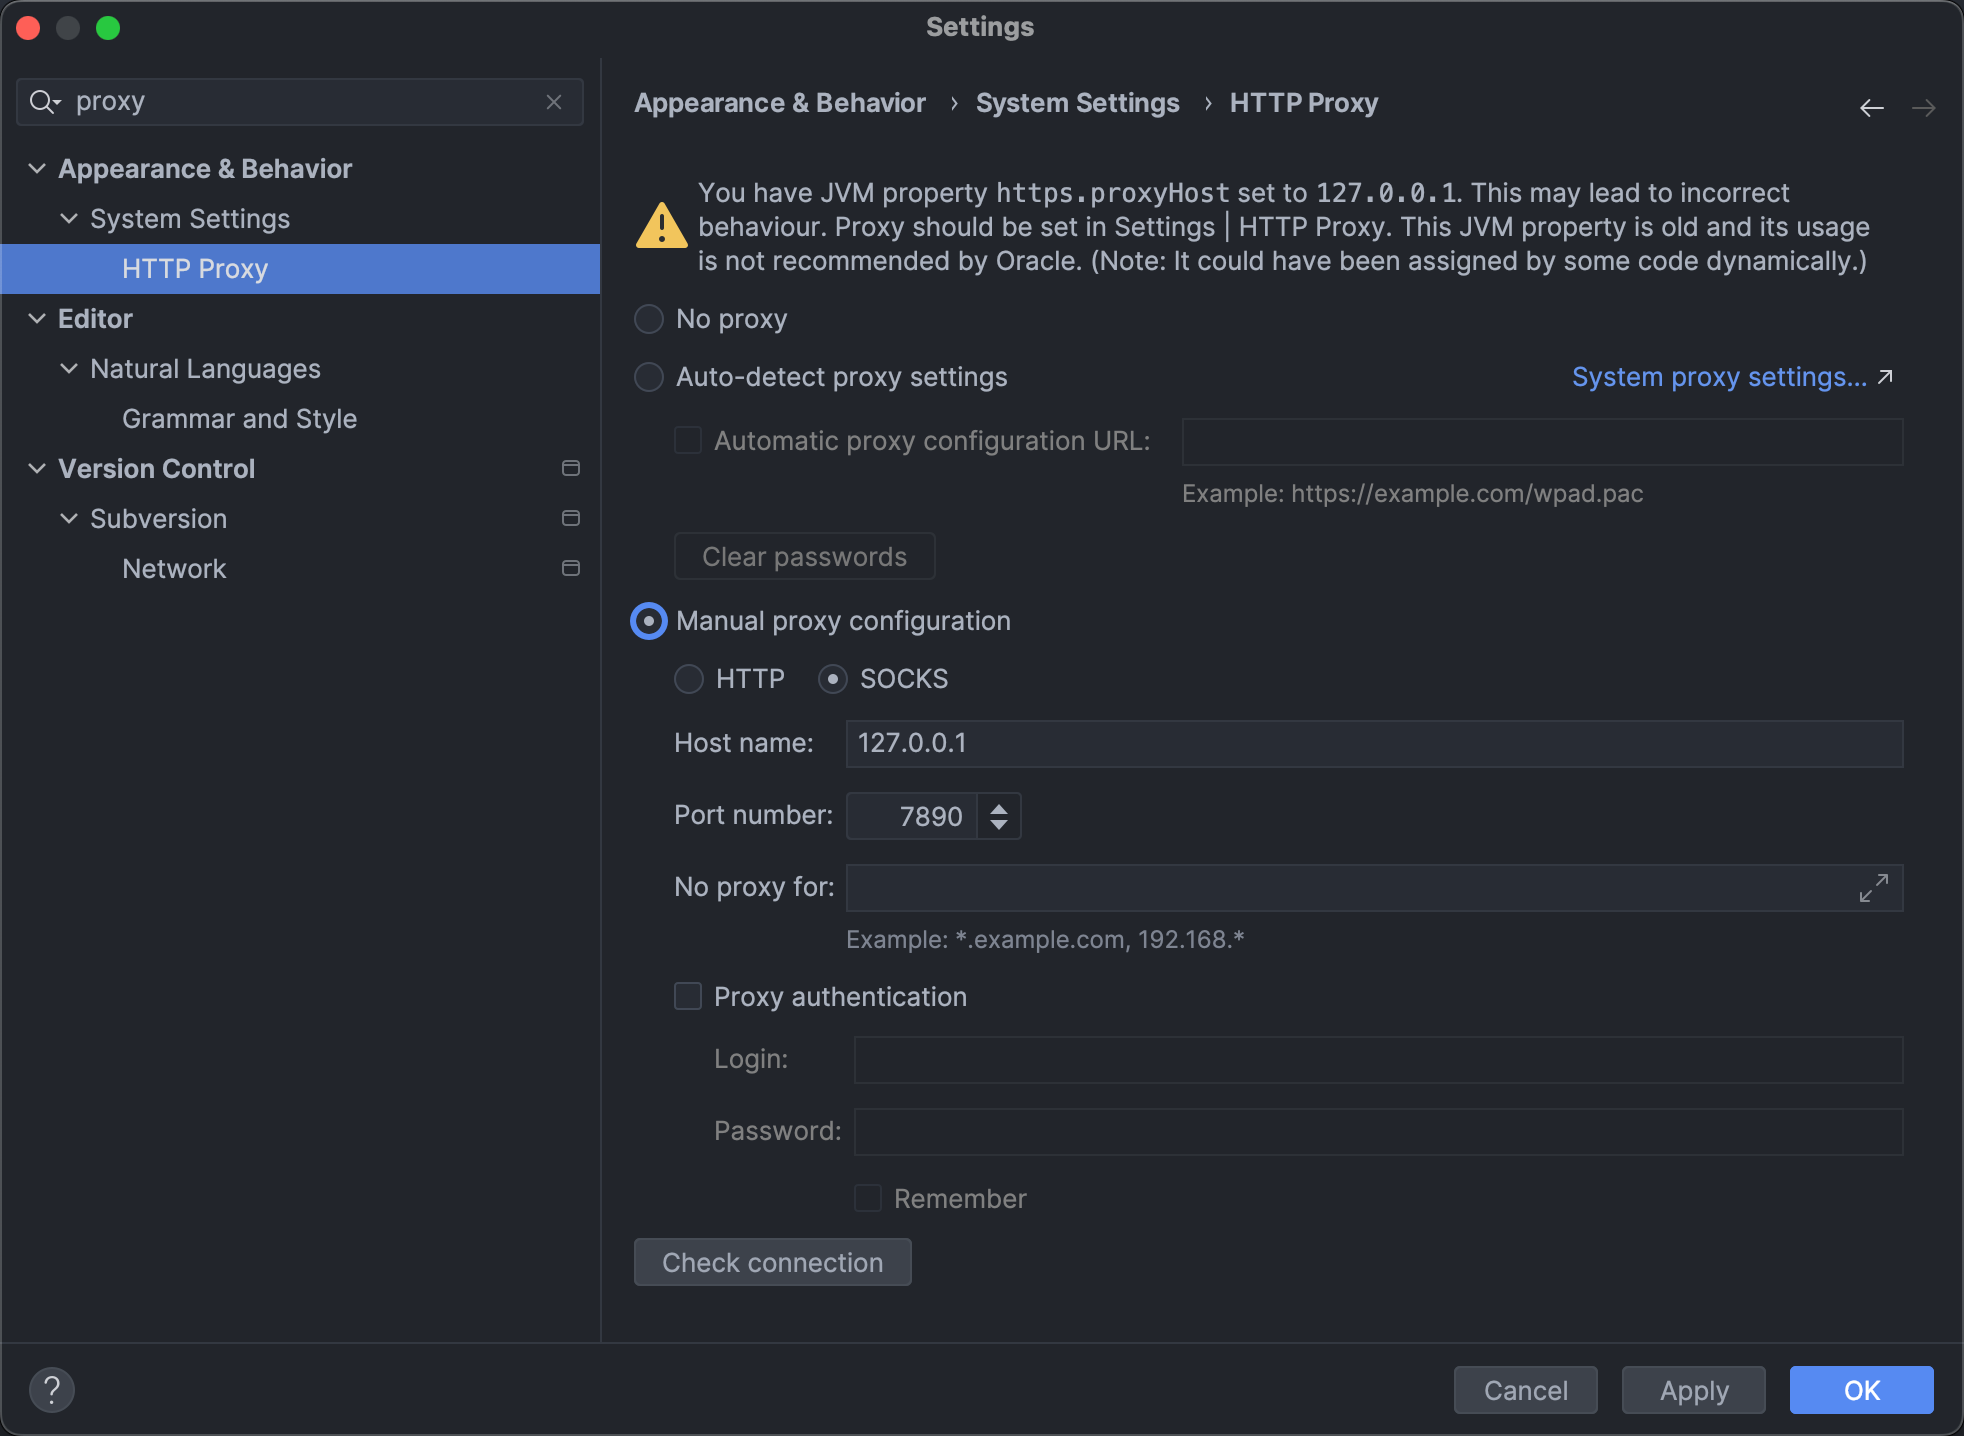Click project-level icon beside Network
This screenshot has height=1436, width=1964.
coord(571,568)
